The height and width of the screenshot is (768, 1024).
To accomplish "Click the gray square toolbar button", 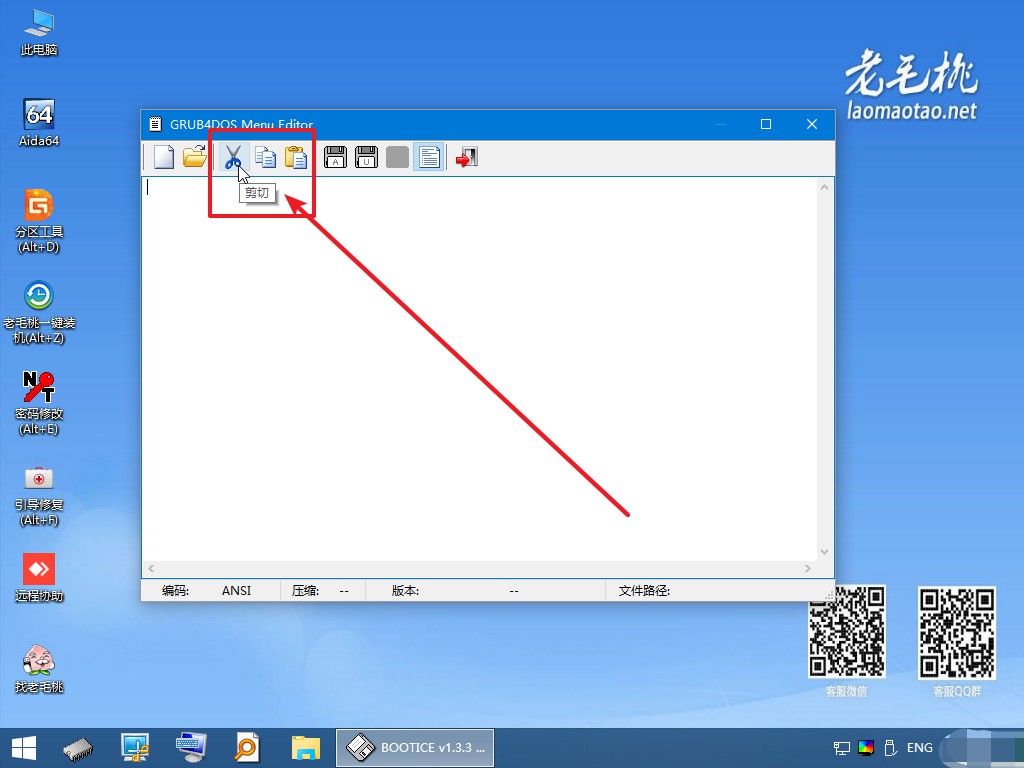I will click(397, 157).
